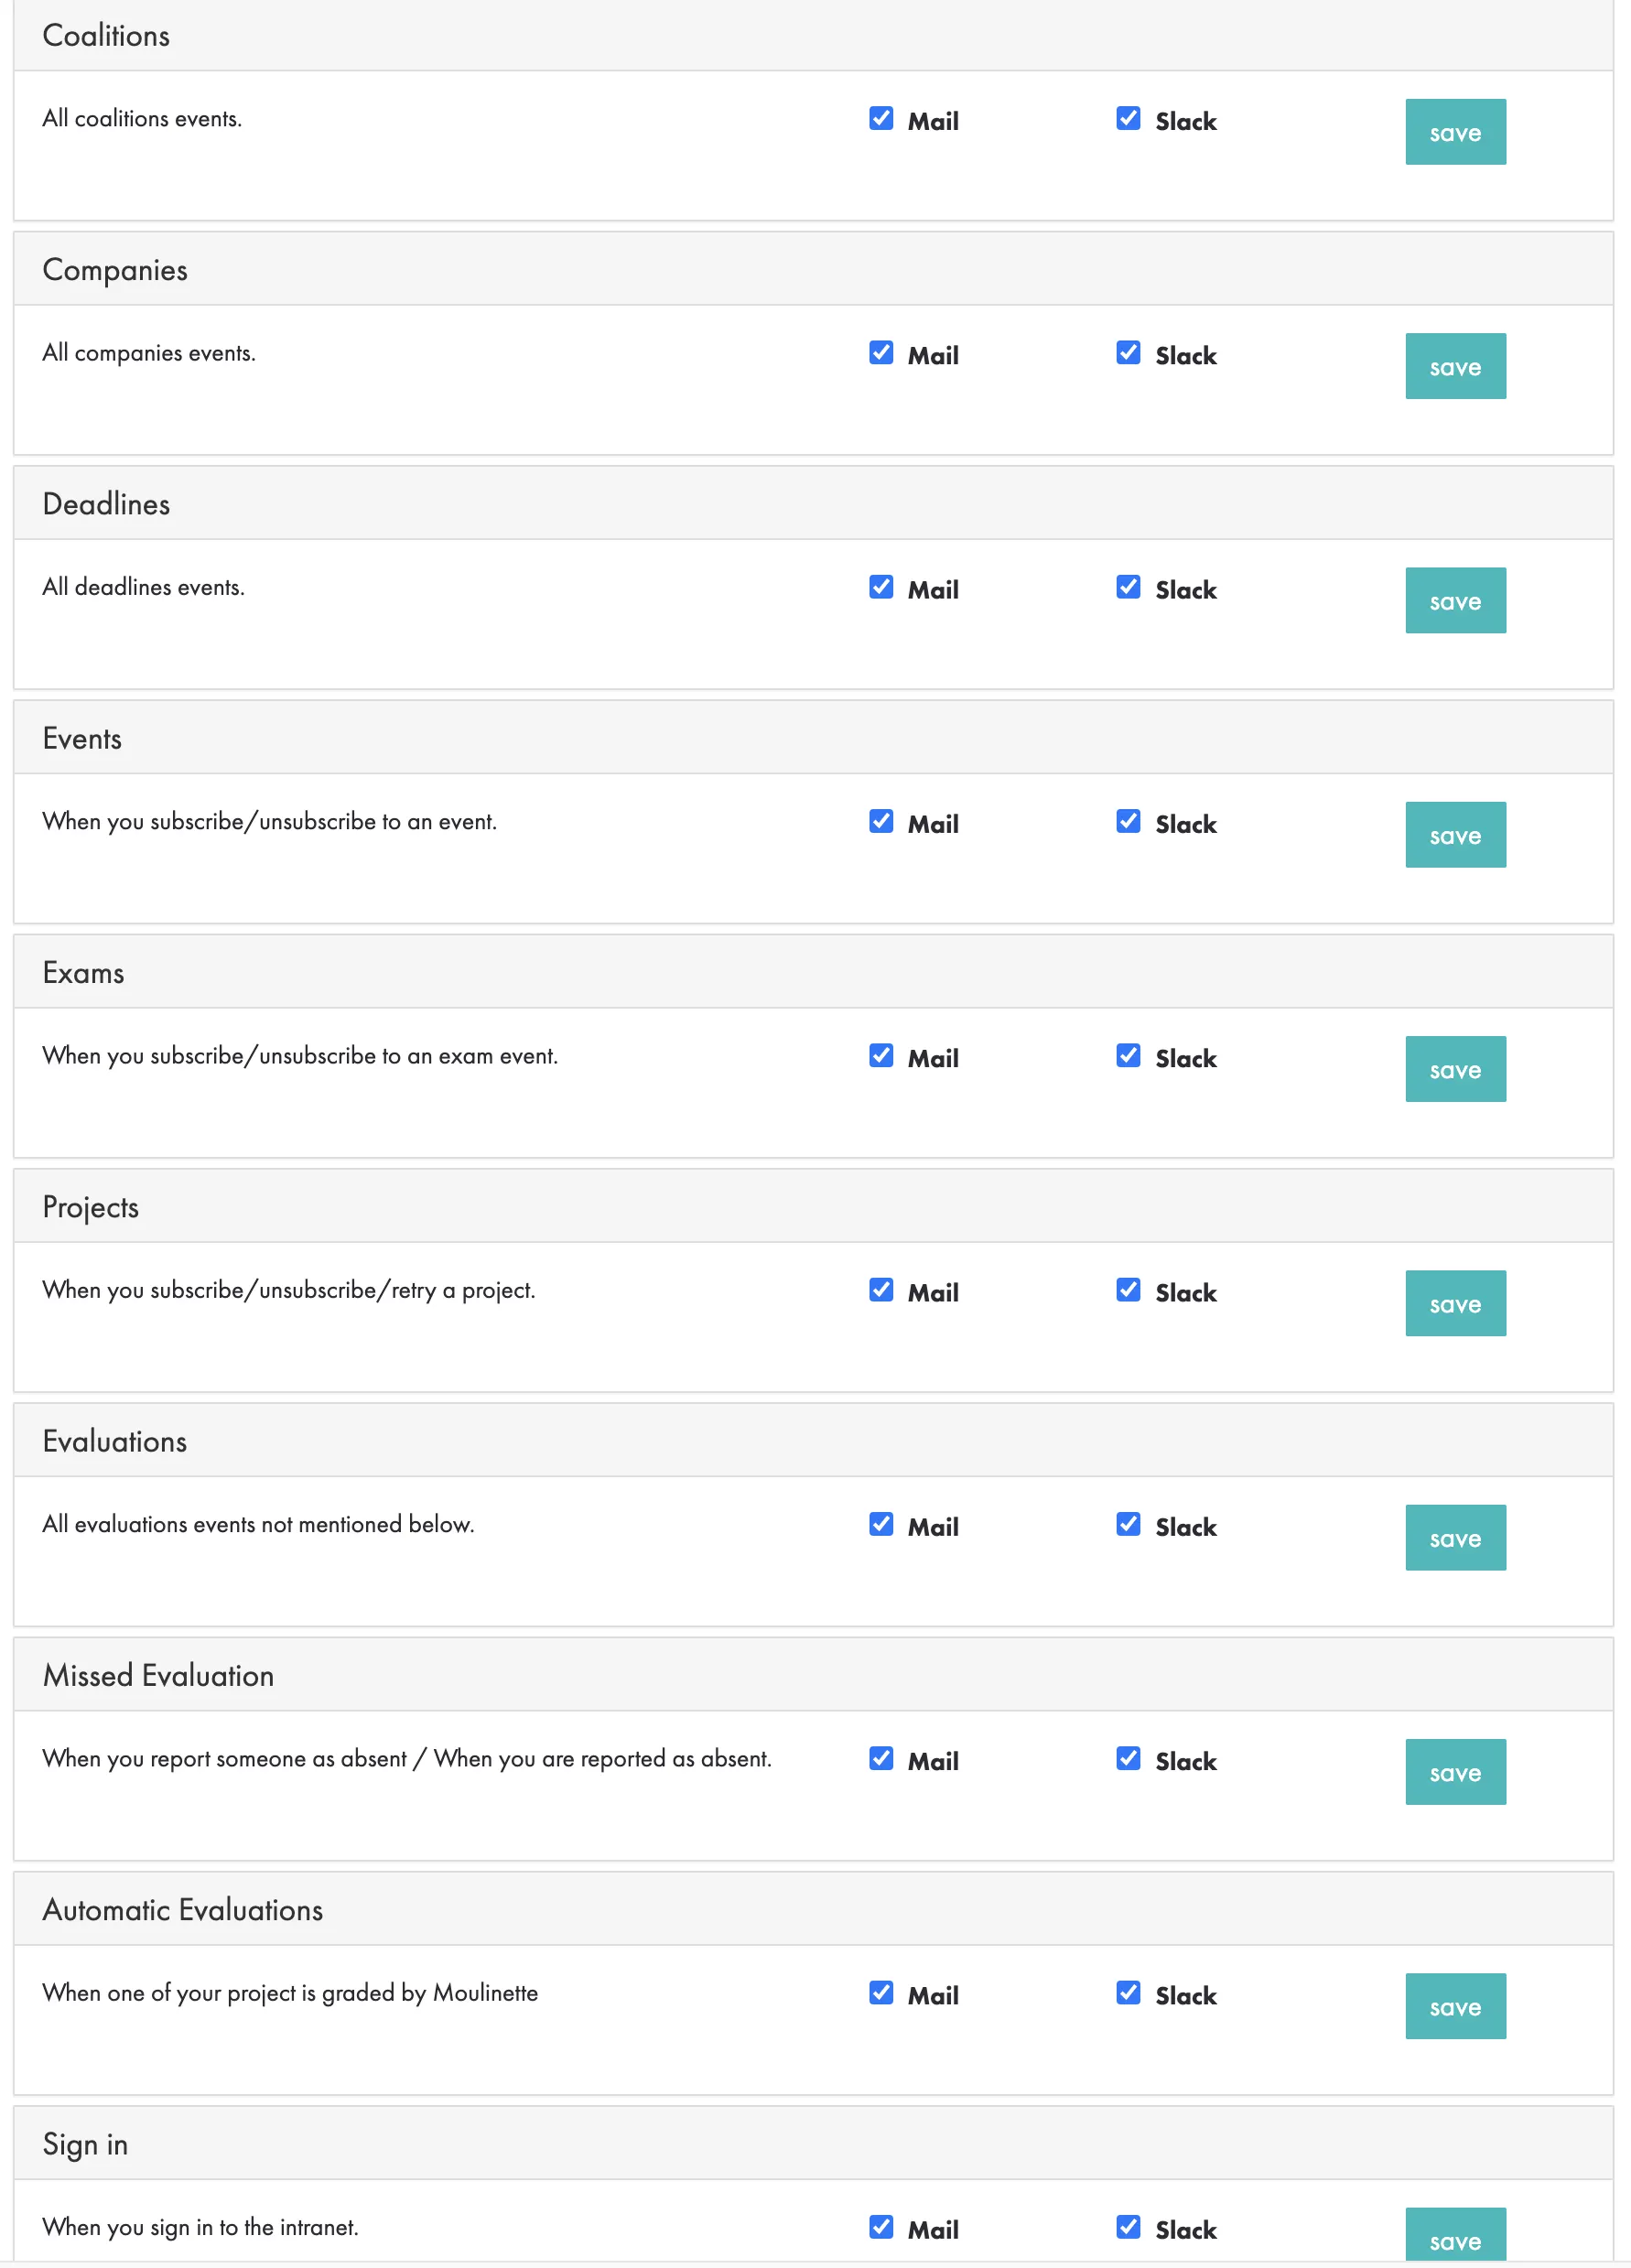Disable Mail notifications for Companies
Image resolution: width=1631 pixels, height=2268 pixels.
[x=880, y=353]
